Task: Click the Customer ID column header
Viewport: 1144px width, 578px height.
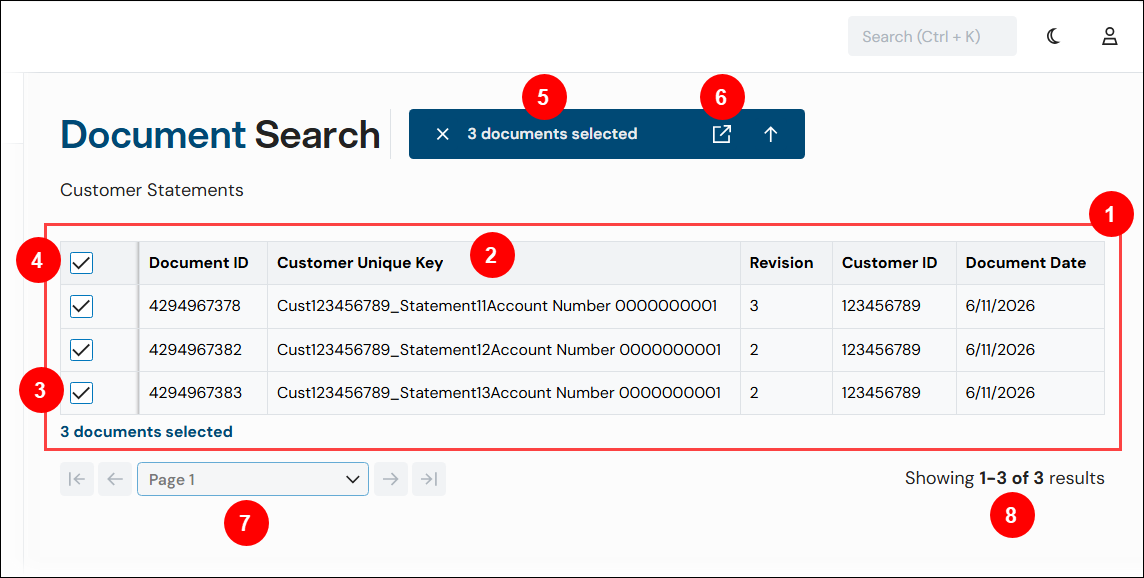Action: click(889, 263)
